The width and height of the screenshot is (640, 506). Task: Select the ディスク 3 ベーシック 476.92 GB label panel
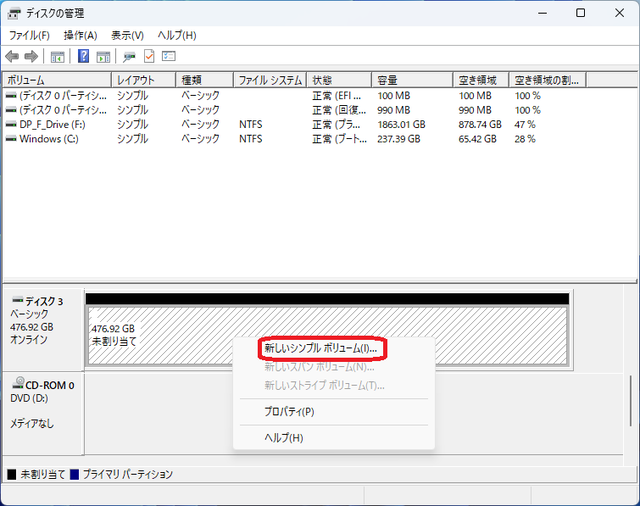[x=43, y=329]
